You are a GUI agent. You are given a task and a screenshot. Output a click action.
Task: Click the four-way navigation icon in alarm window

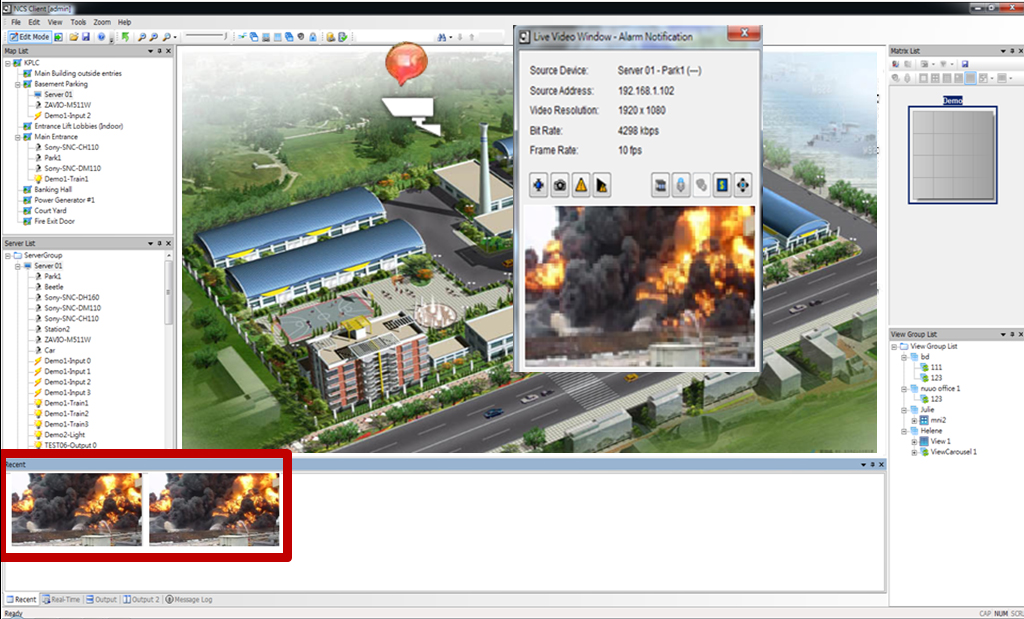[743, 185]
